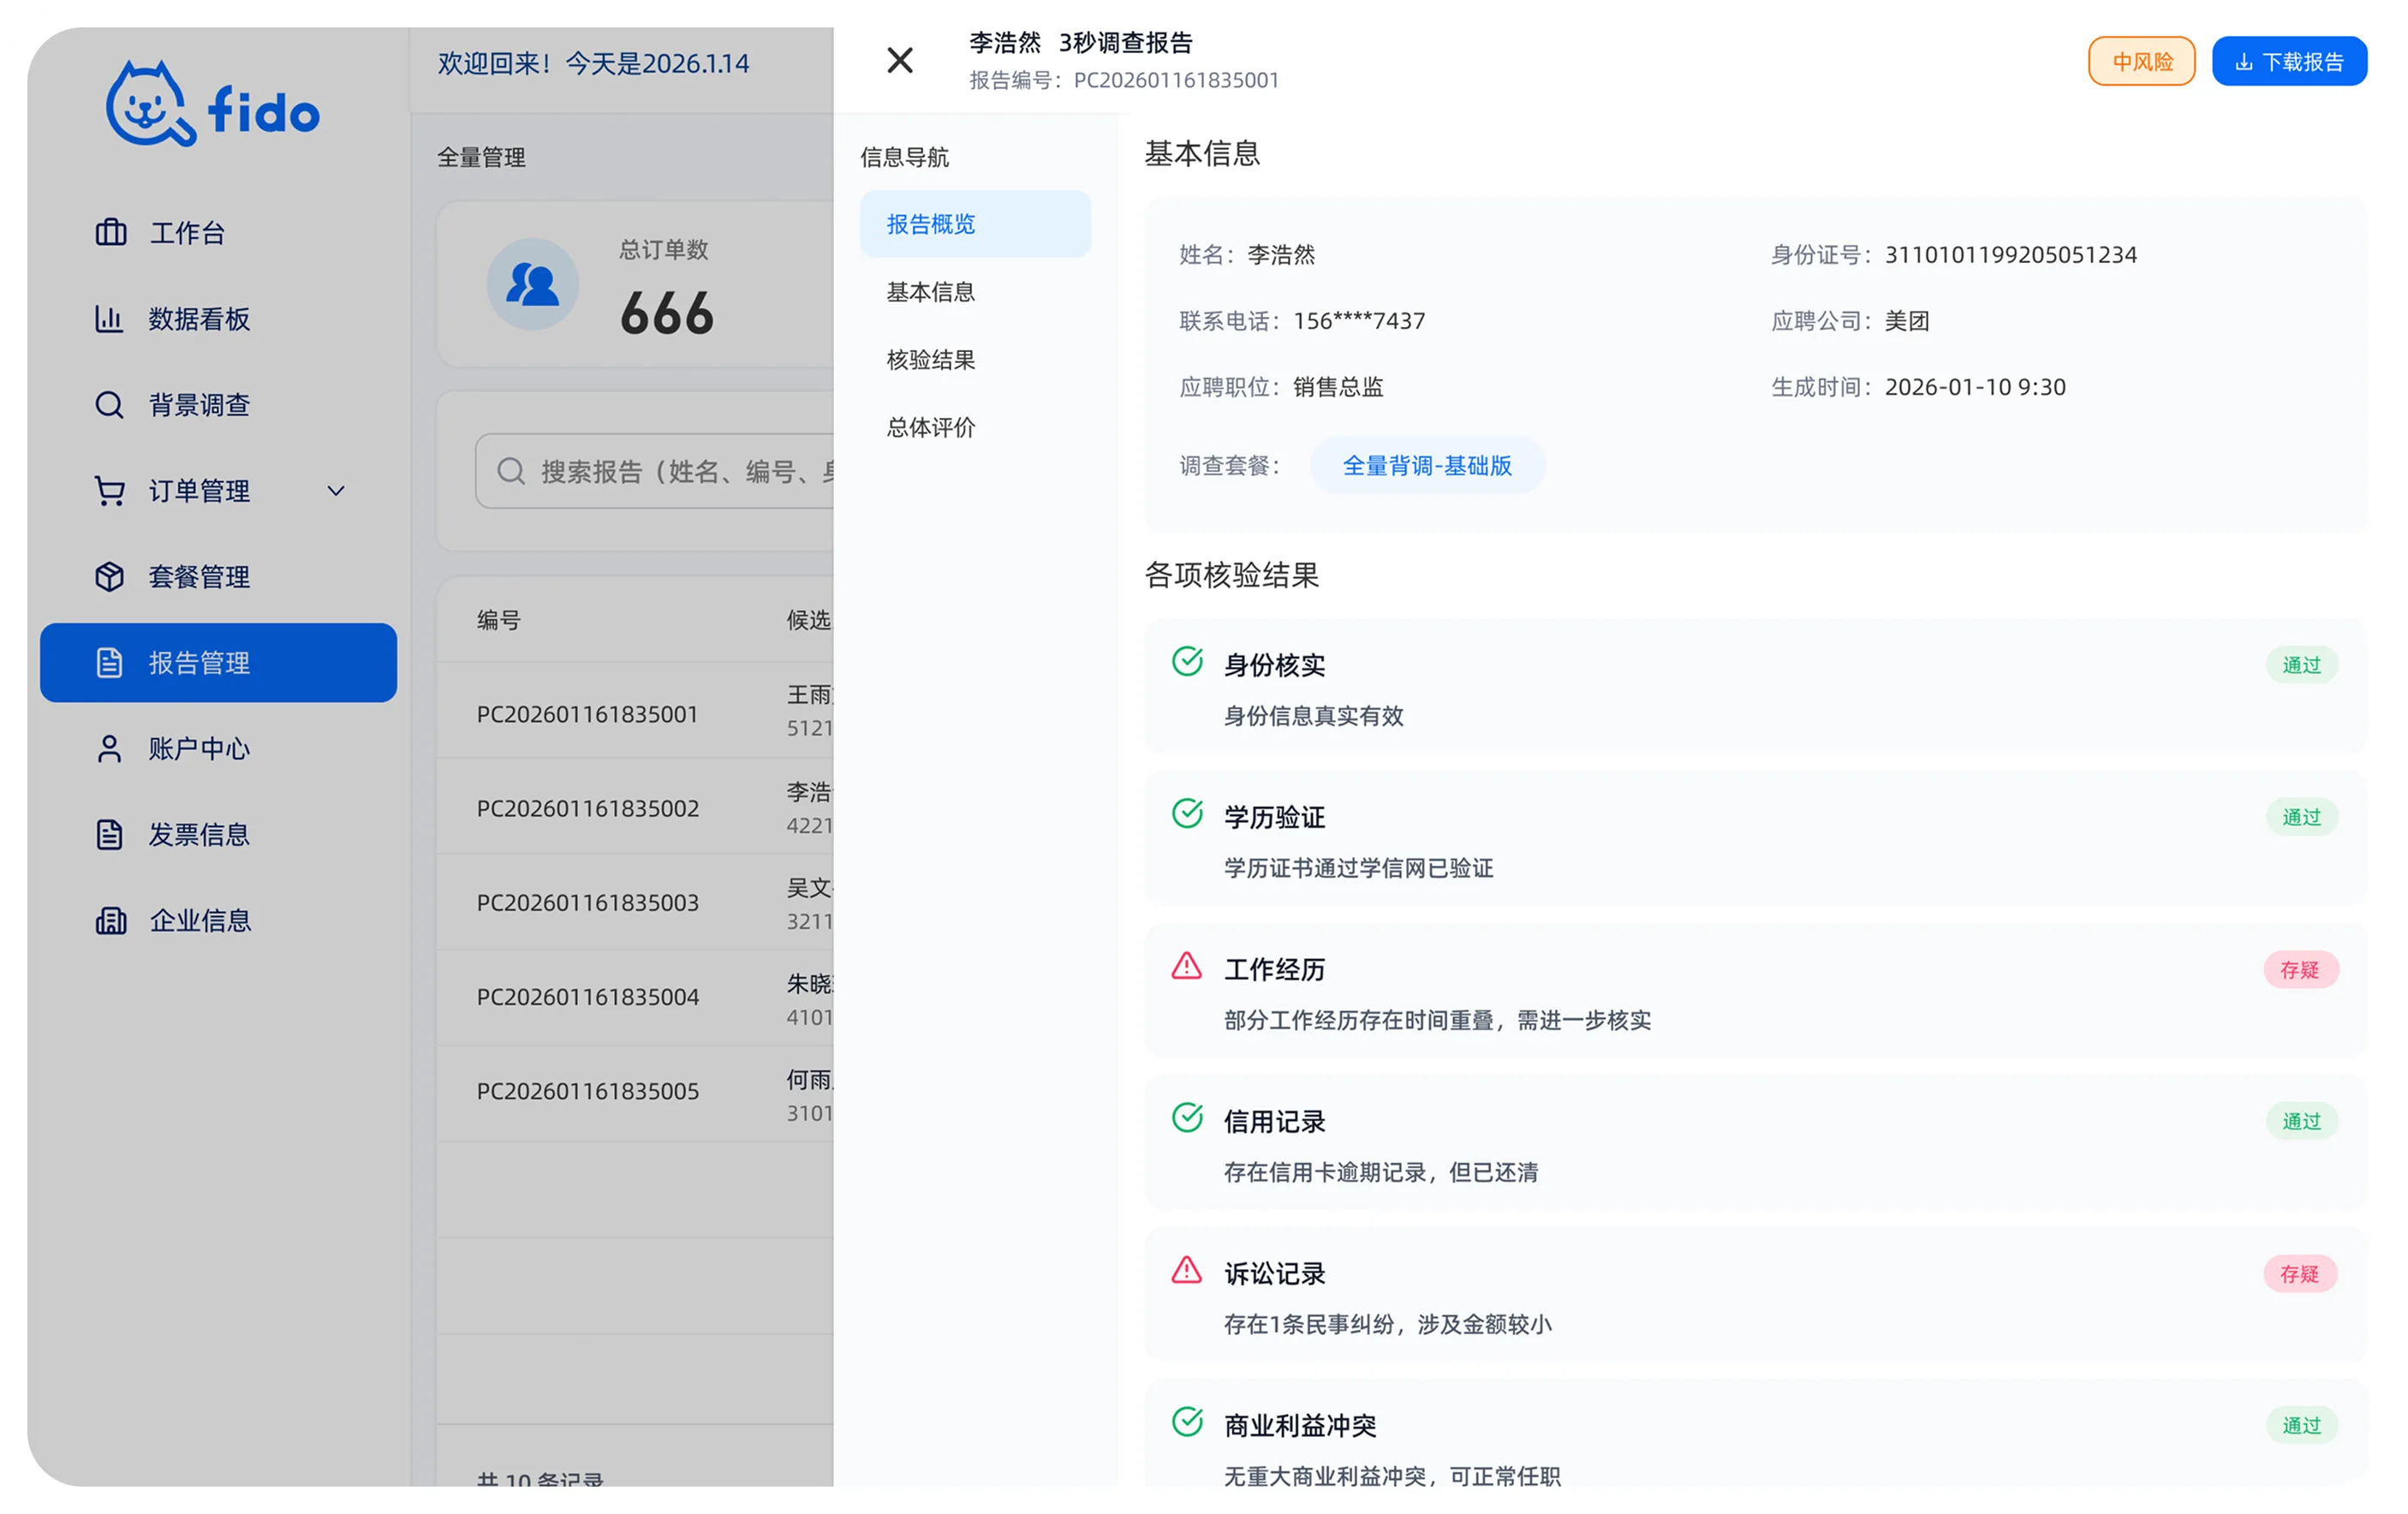Image resolution: width=2408 pixels, height=1514 pixels.
Task: Click report row PC202601161835003
Action: [x=635, y=902]
